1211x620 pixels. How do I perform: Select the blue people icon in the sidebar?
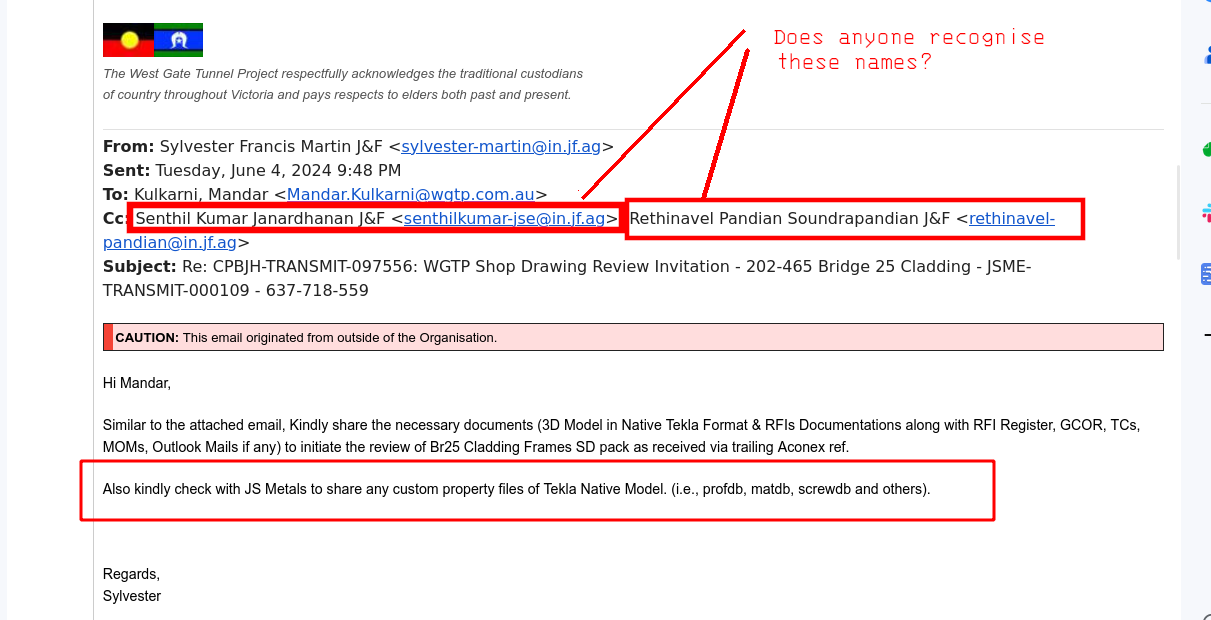[x=1206, y=55]
